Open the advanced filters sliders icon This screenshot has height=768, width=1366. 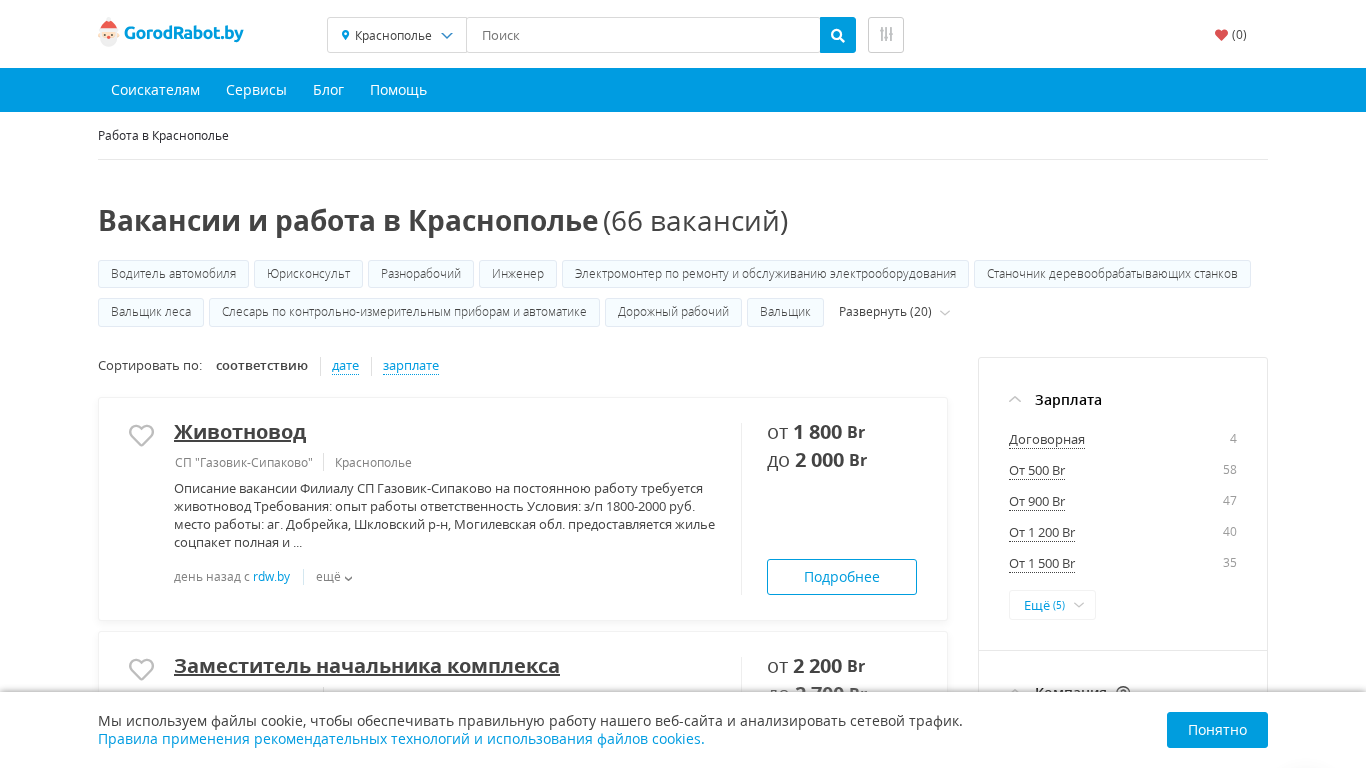point(886,35)
